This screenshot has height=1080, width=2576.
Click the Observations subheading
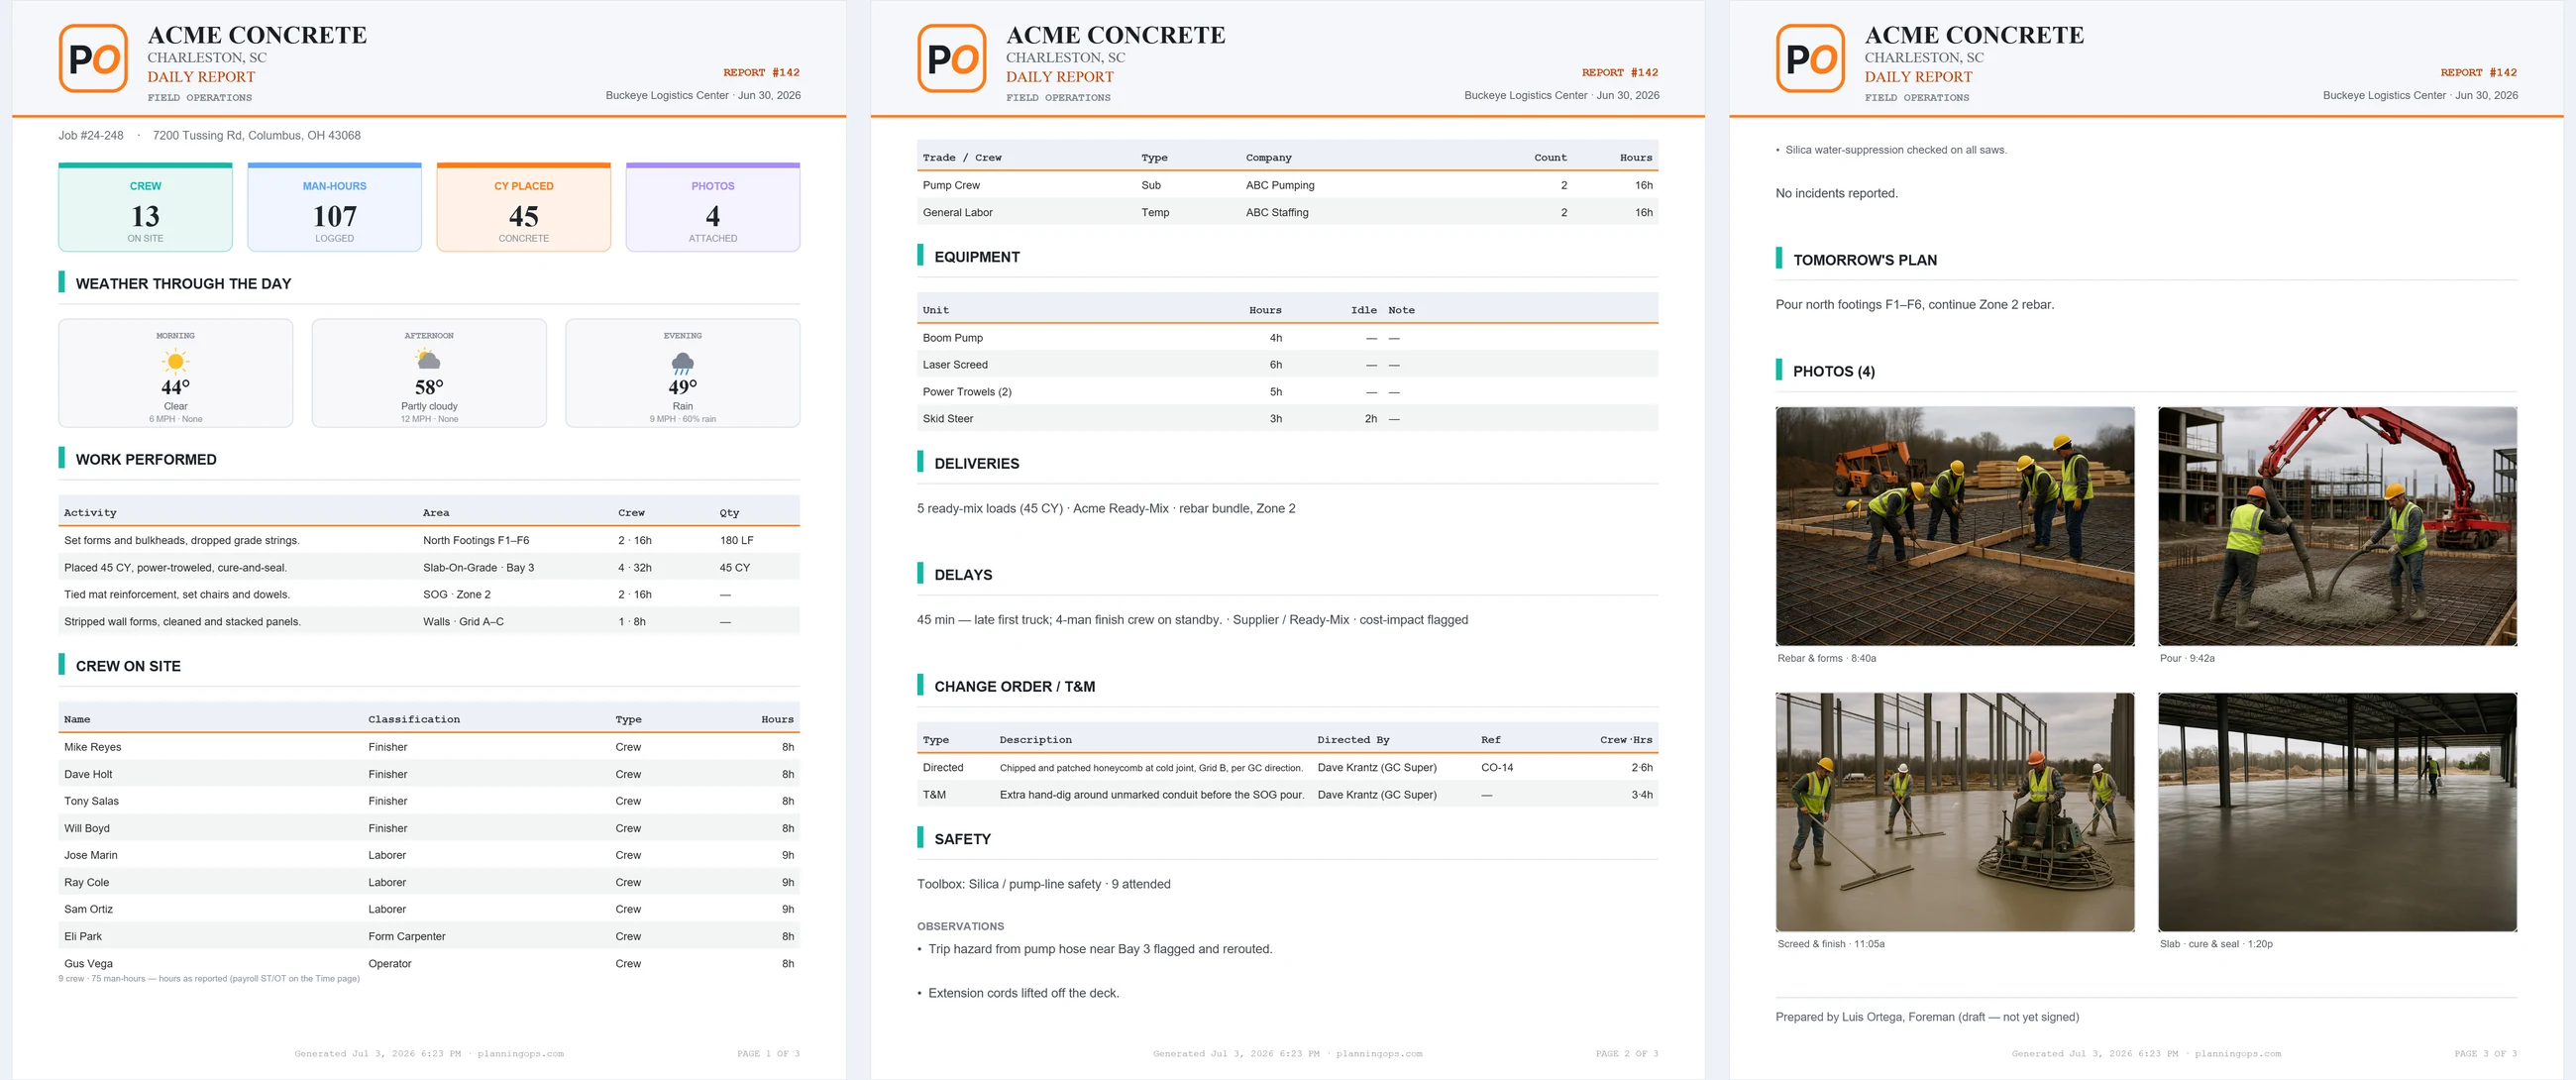coord(960,927)
